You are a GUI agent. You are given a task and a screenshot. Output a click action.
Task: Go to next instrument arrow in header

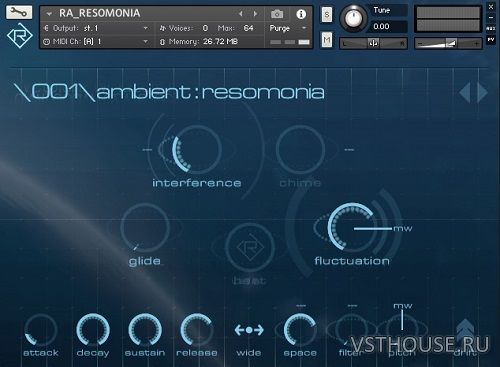tap(255, 14)
